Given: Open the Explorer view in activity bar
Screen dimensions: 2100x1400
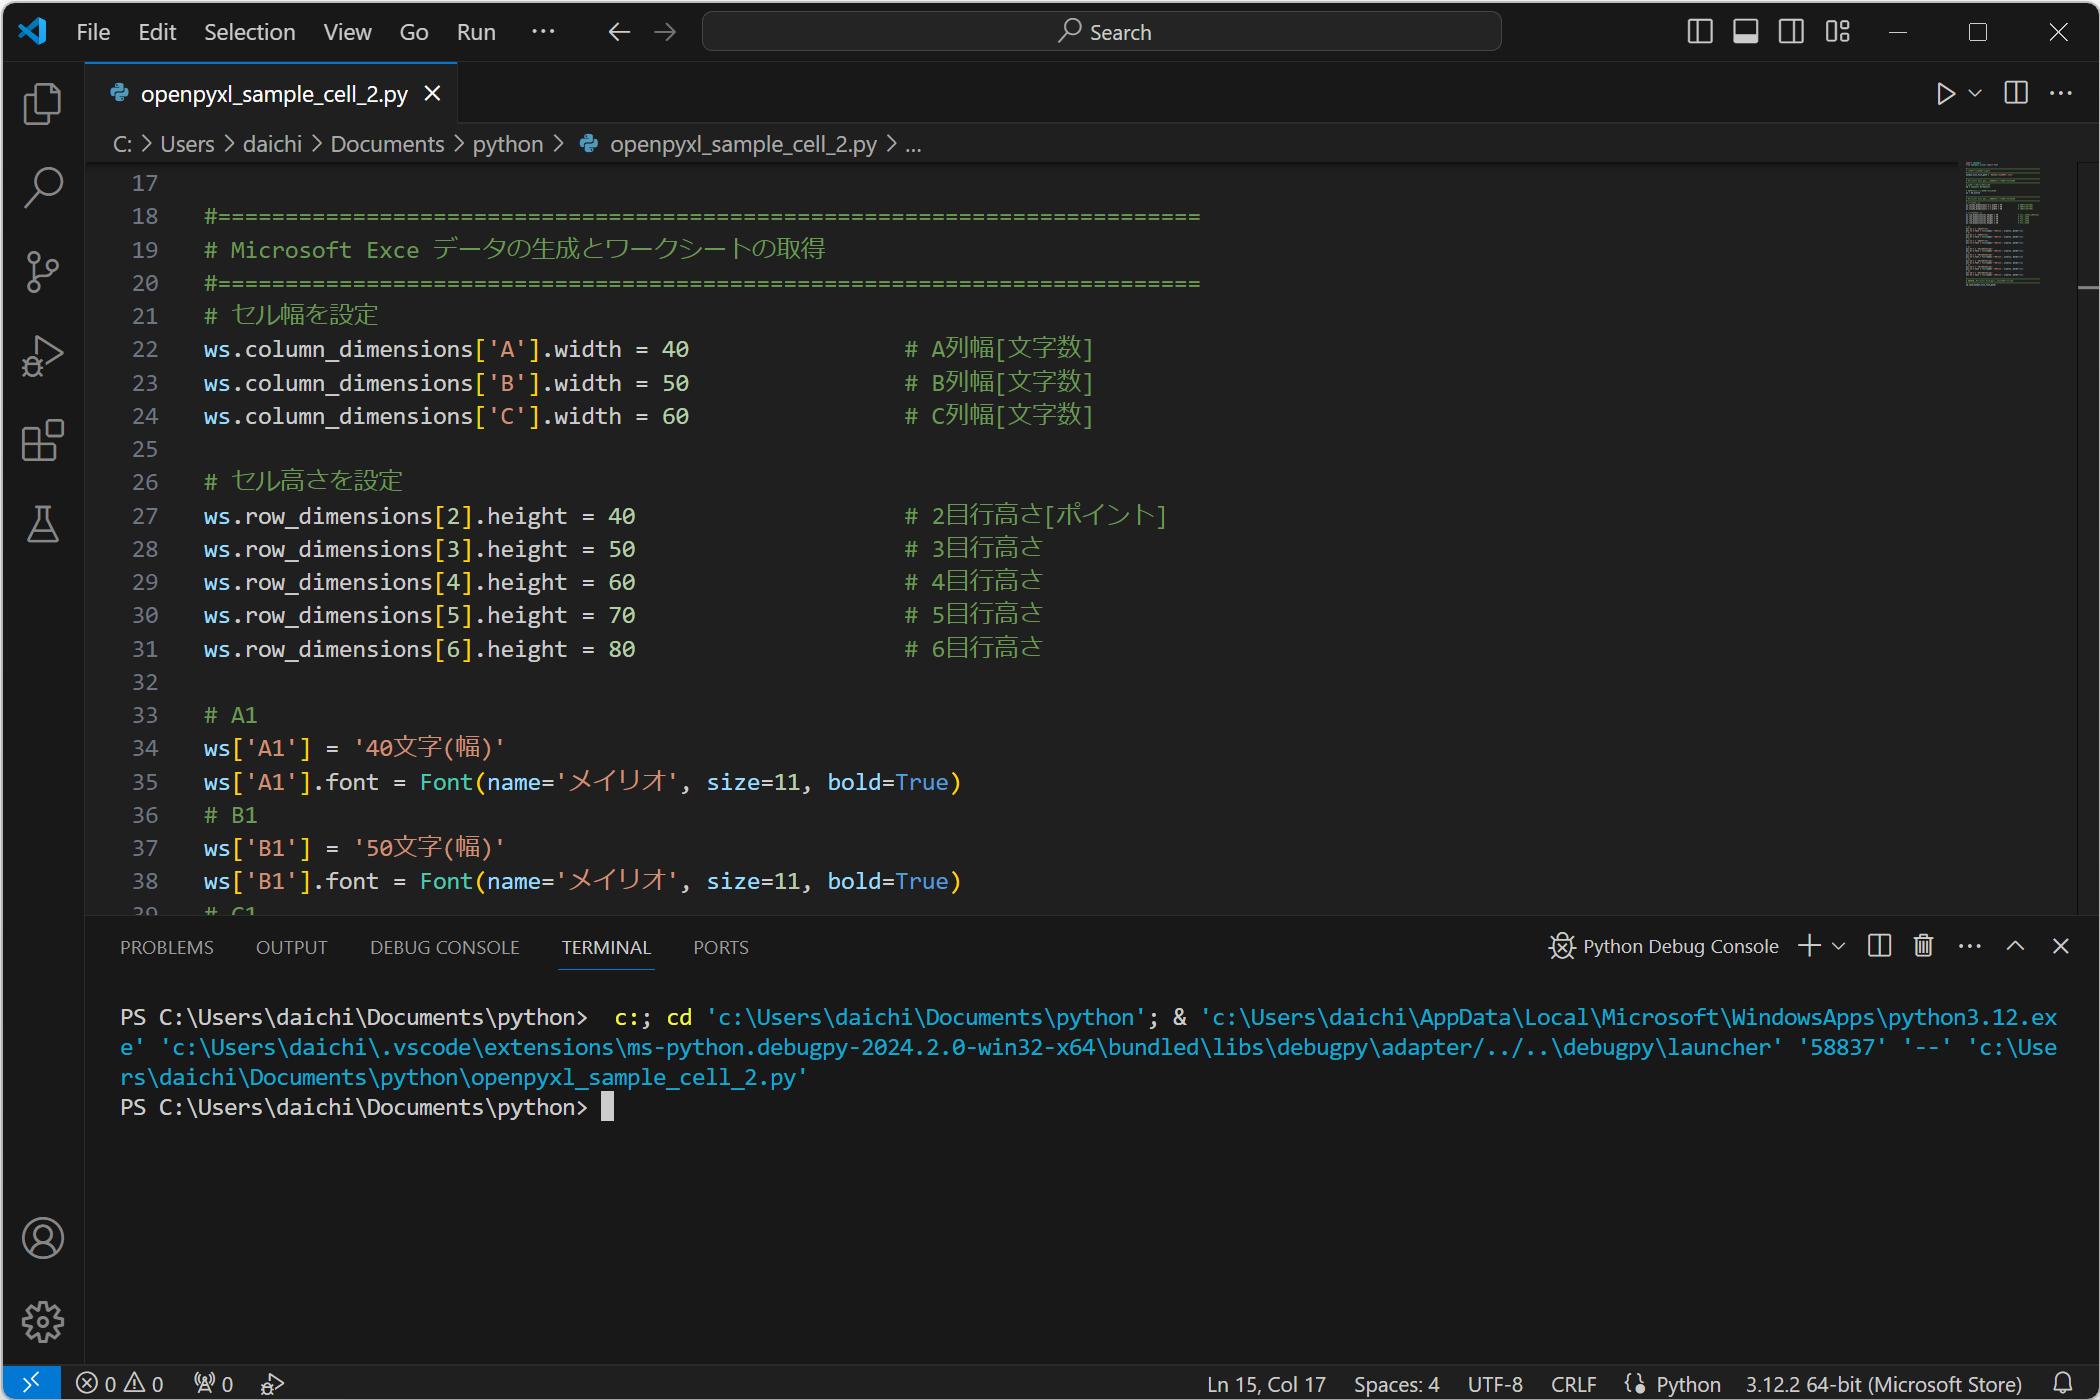Looking at the screenshot, I should click(42, 104).
